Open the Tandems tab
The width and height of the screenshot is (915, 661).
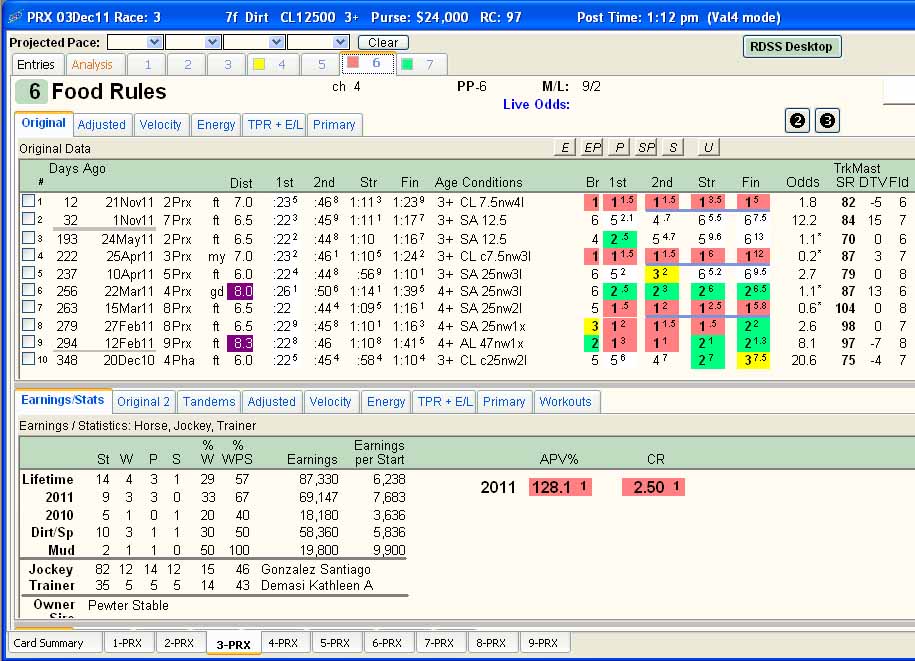pyautogui.click(x=209, y=401)
